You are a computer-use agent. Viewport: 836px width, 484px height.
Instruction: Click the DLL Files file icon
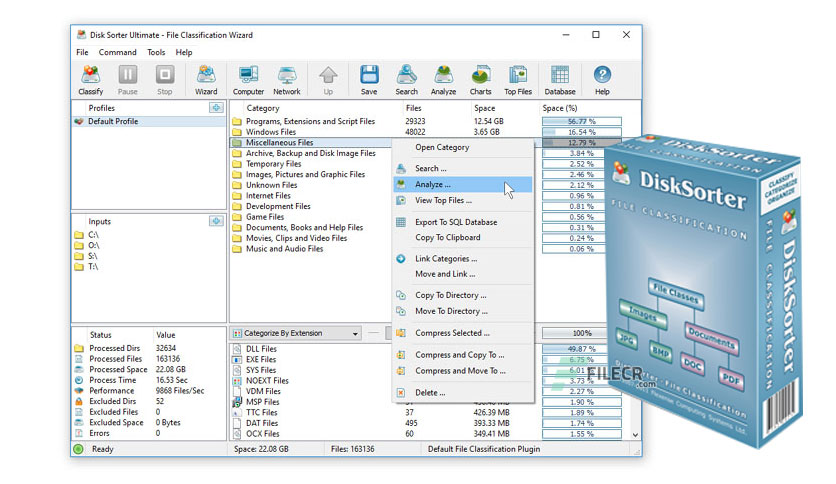point(237,349)
